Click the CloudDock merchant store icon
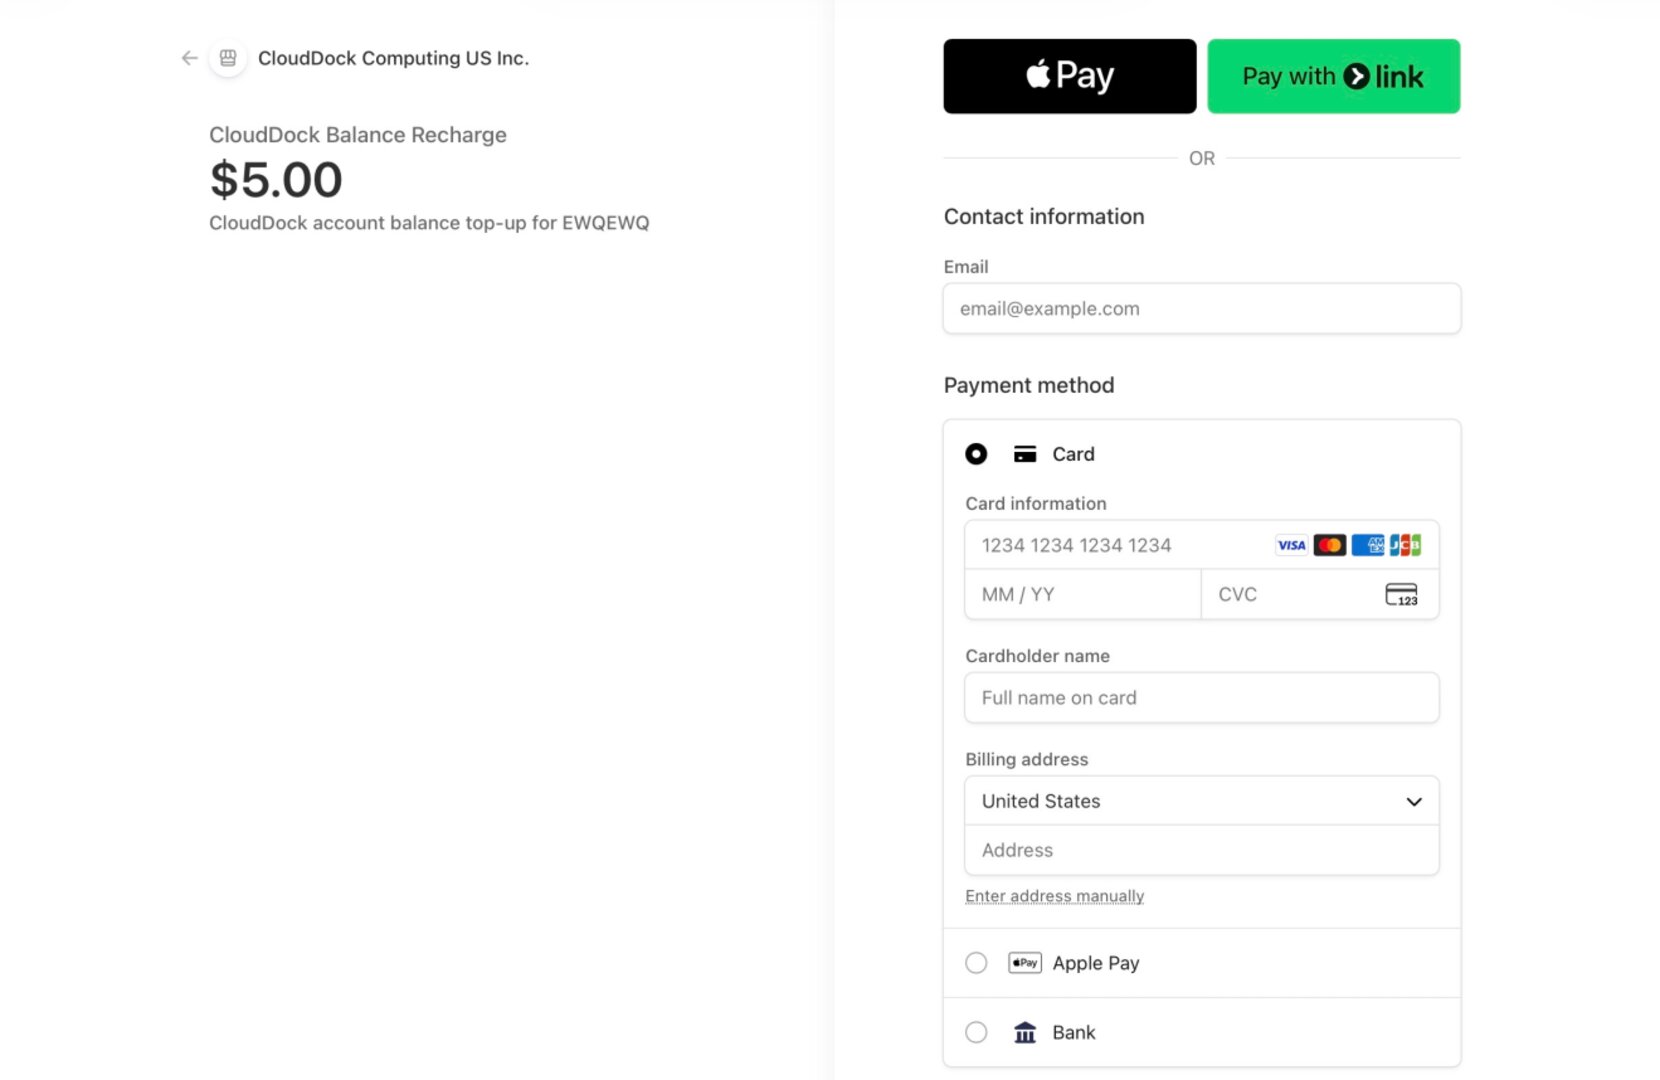The width and height of the screenshot is (1660, 1080). click(228, 58)
